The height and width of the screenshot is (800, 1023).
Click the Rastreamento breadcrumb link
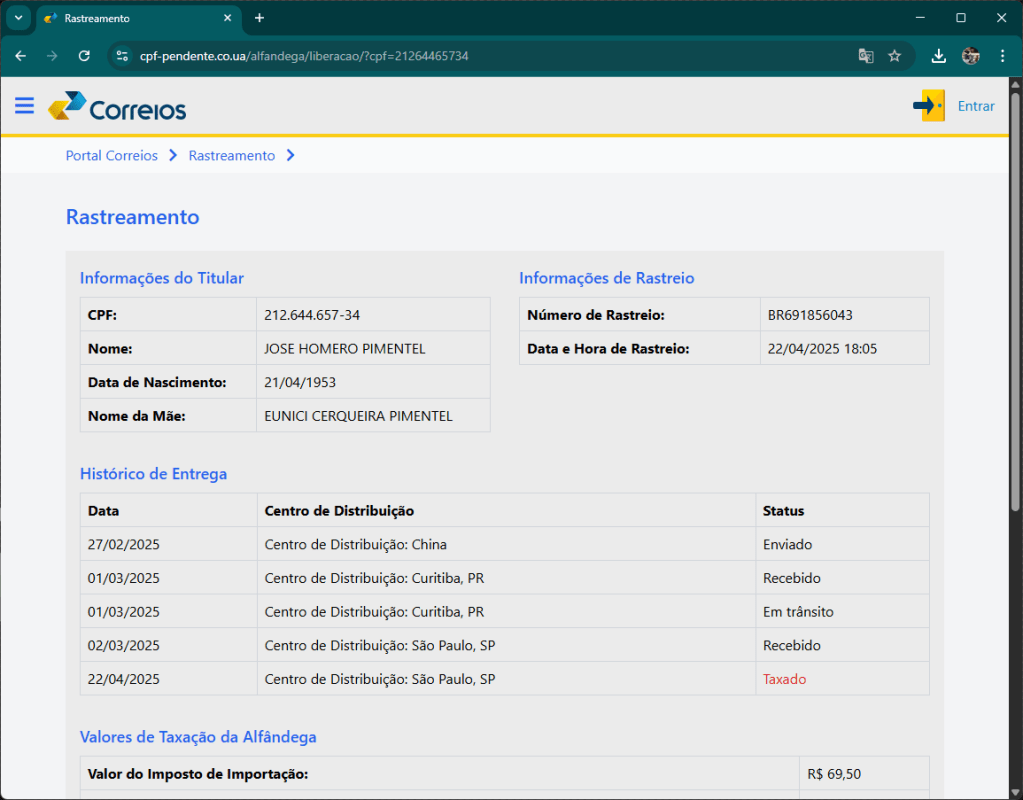coord(231,155)
